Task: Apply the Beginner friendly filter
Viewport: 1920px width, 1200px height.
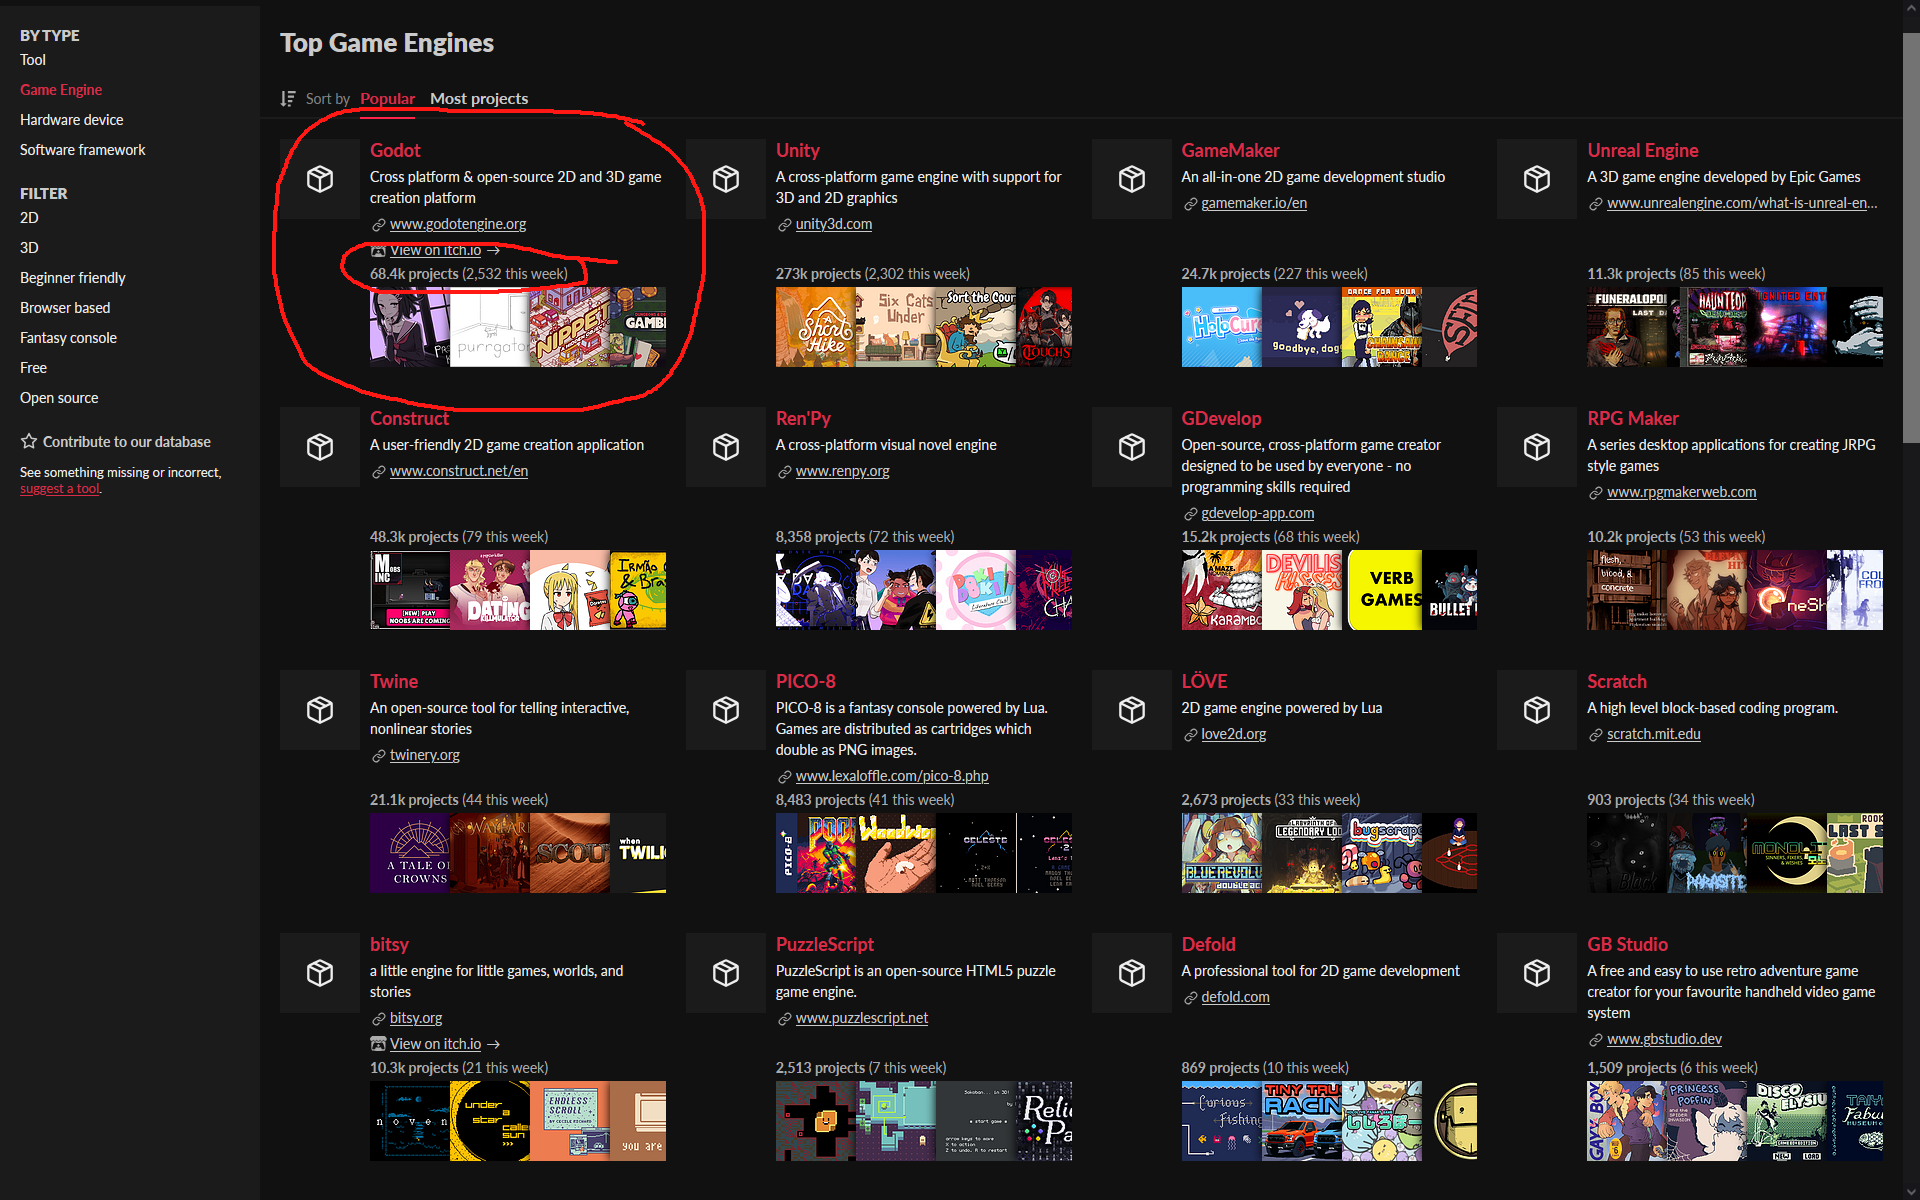Action: [73, 278]
